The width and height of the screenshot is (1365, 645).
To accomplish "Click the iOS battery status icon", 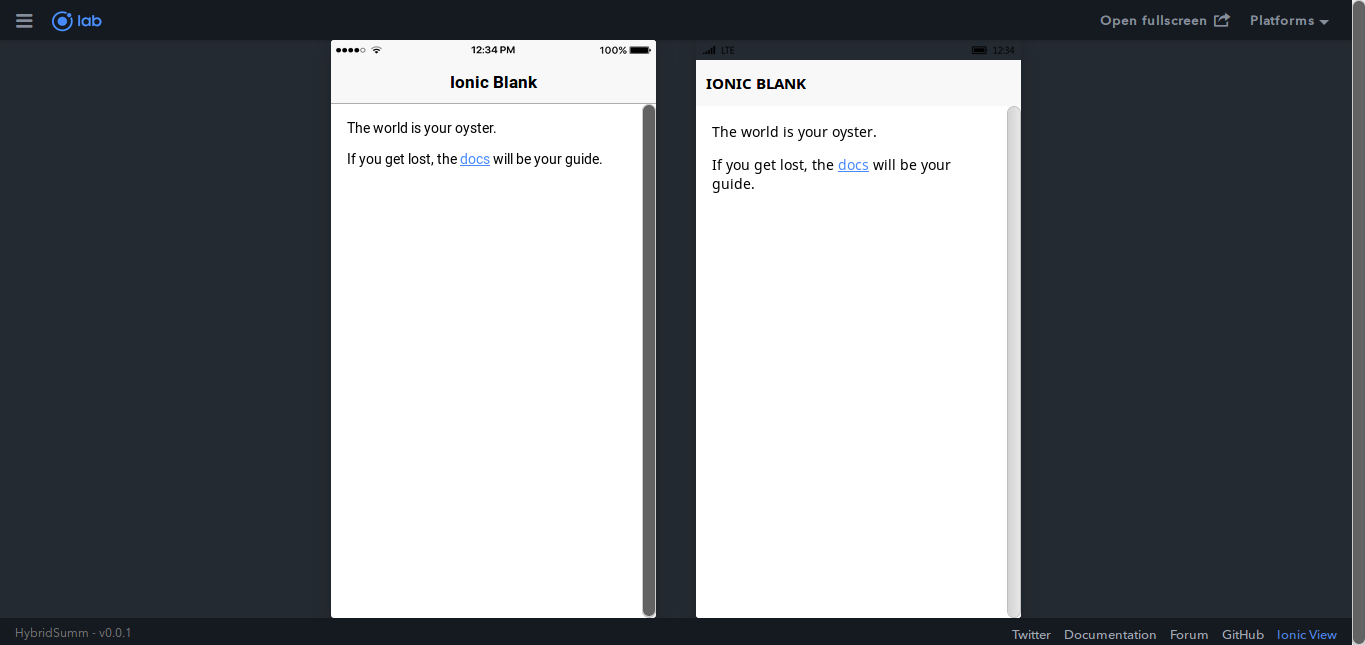I will 640,50.
